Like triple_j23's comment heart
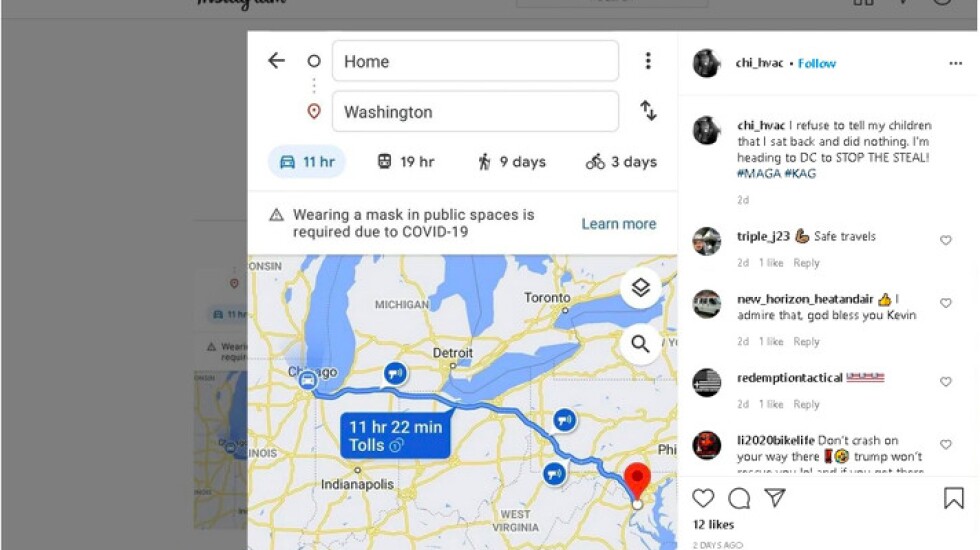The width and height of the screenshot is (980, 550). coord(946,240)
